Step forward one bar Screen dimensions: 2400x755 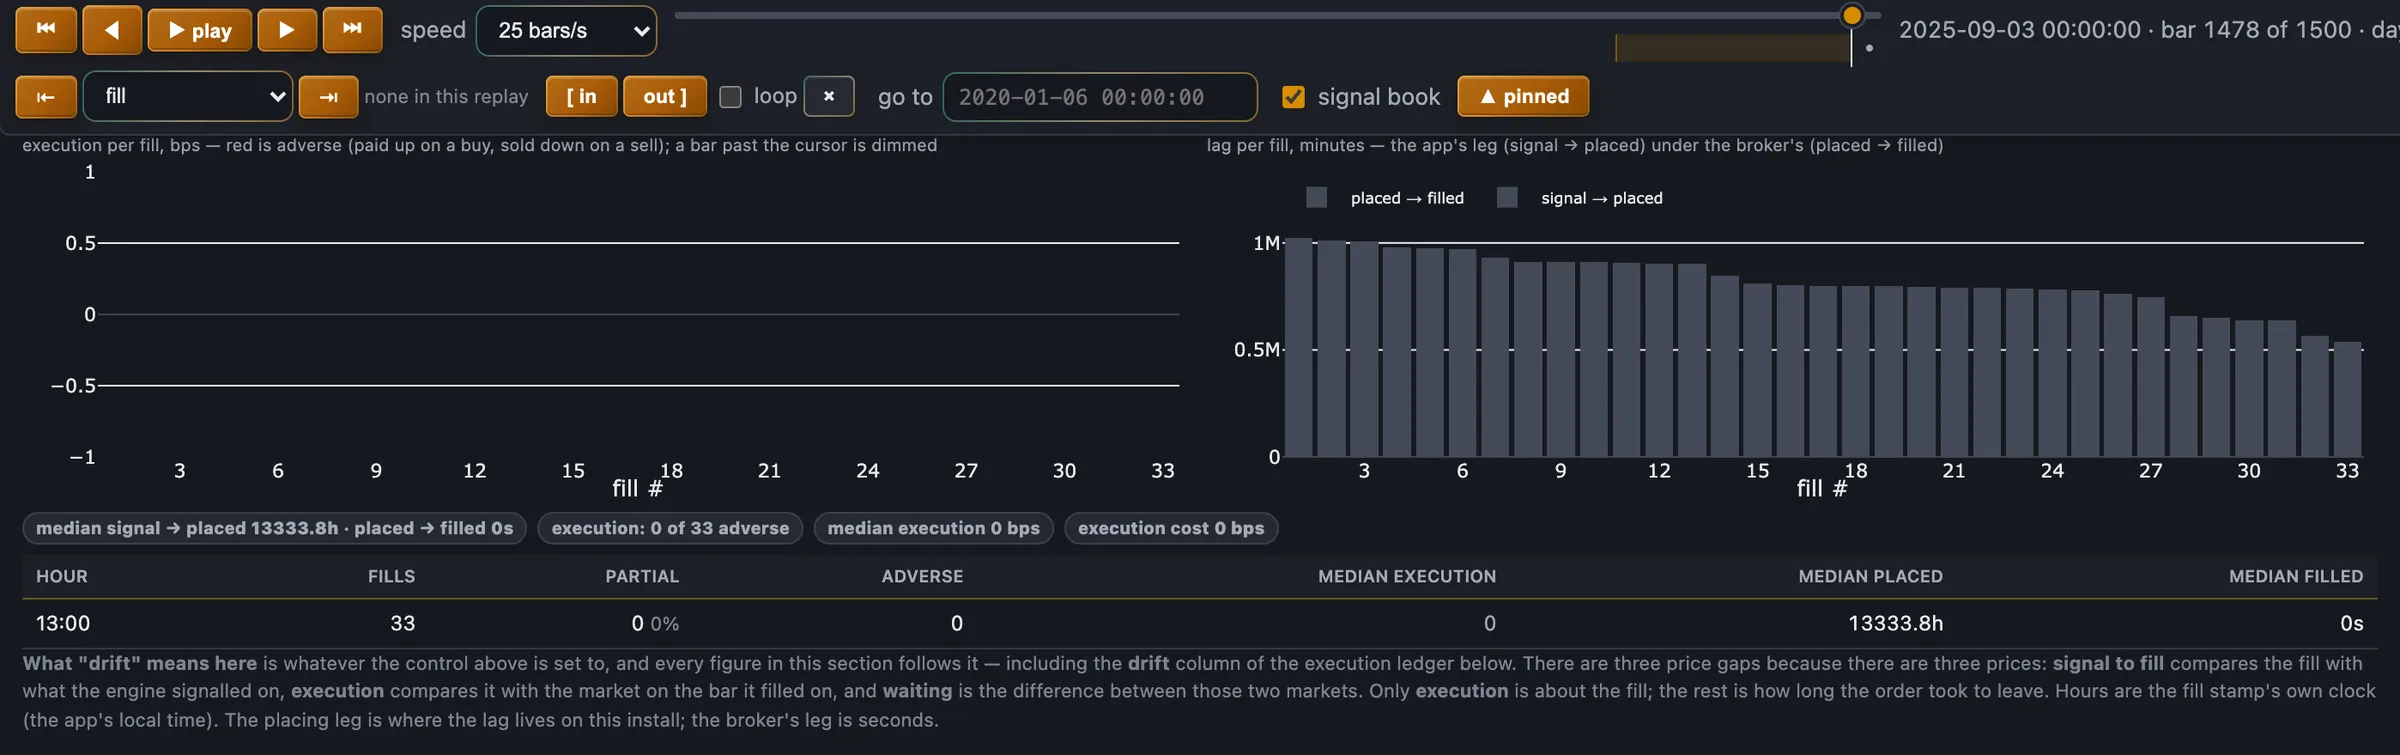[x=287, y=30]
